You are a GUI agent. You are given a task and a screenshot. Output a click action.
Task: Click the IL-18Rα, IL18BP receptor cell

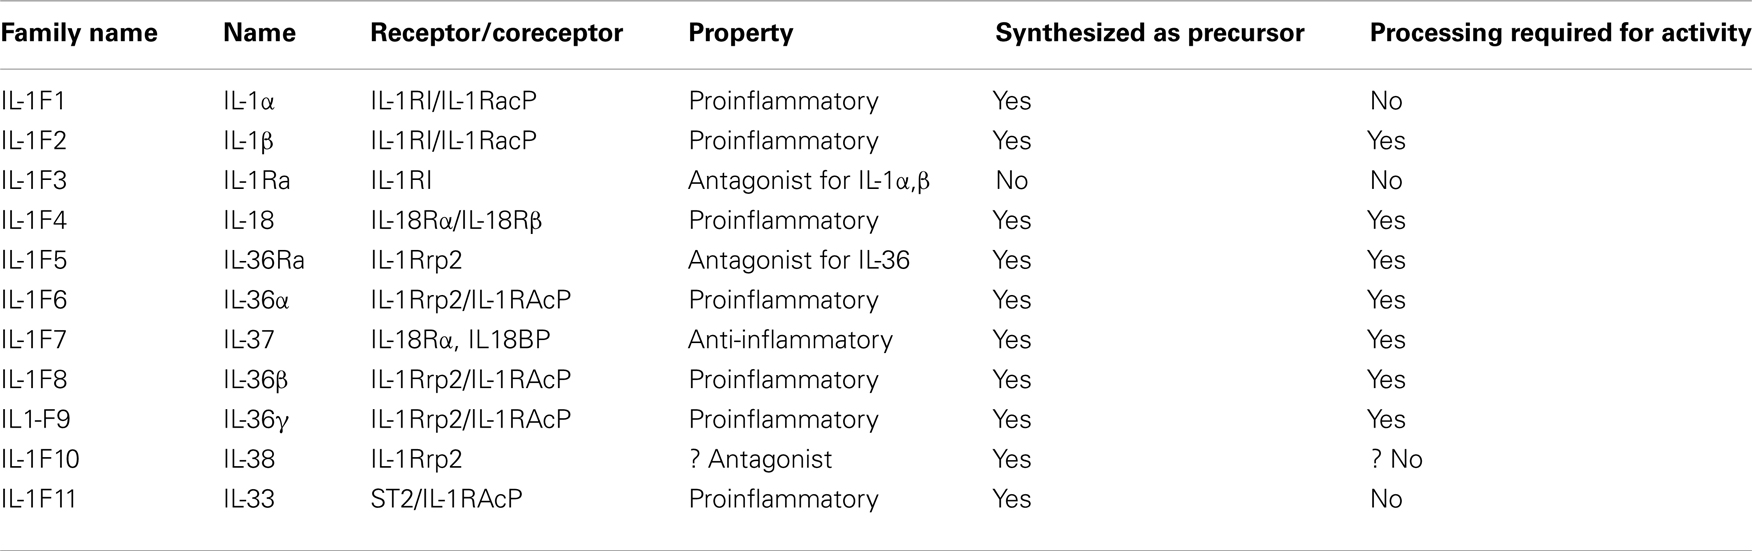pyautogui.click(x=460, y=340)
